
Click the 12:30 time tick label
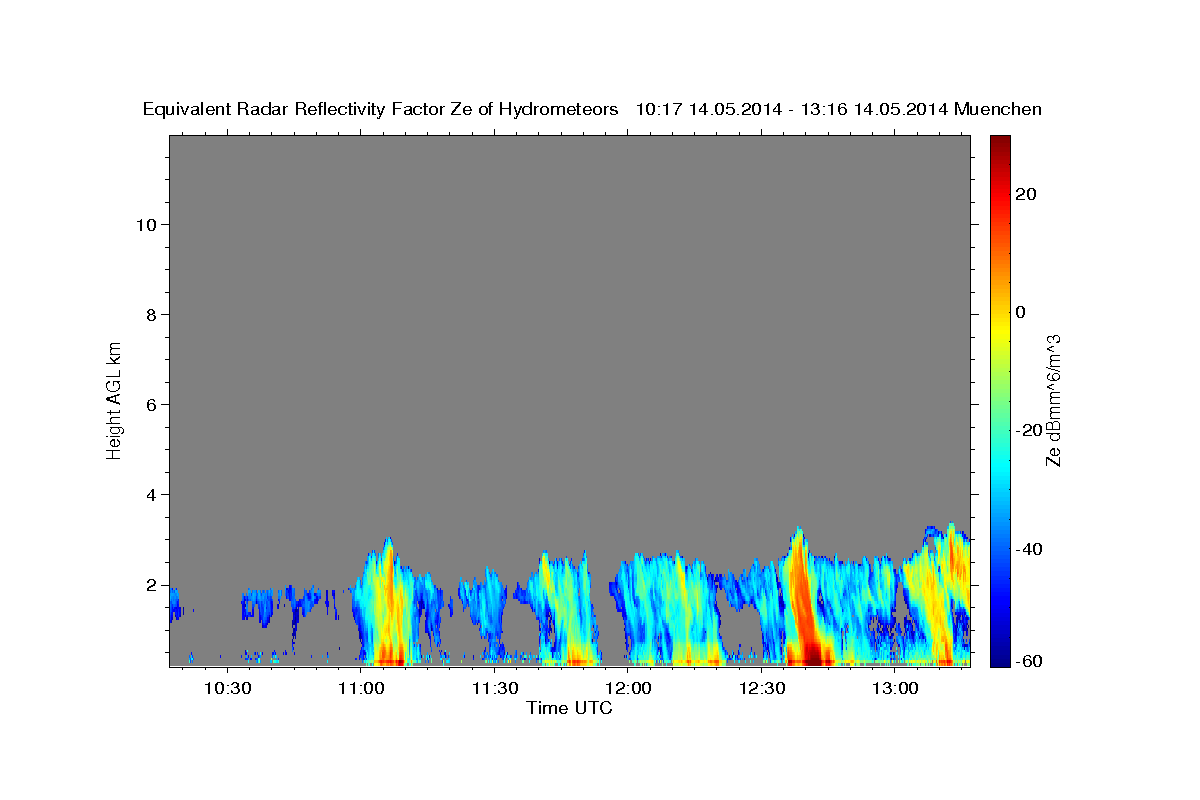tap(761, 689)
